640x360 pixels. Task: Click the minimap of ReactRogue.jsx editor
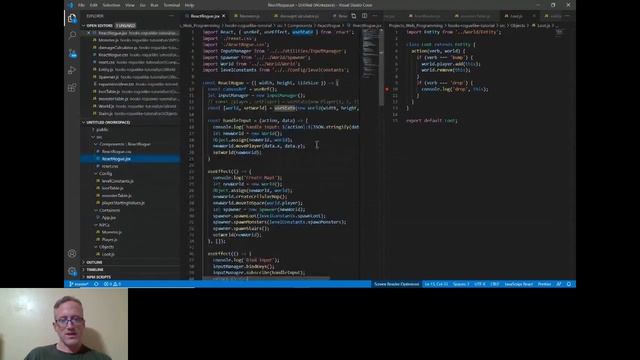coord(370,53)
